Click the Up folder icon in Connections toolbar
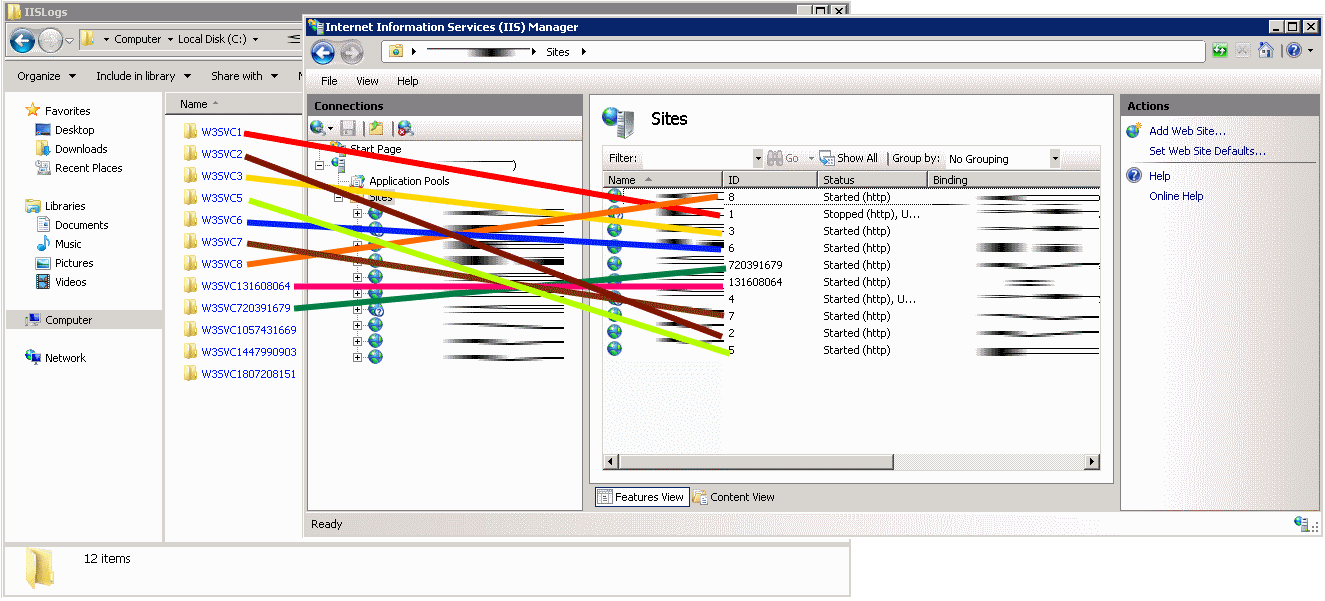The width and height of the screenshot is (1325, 601). click(376, 128)
